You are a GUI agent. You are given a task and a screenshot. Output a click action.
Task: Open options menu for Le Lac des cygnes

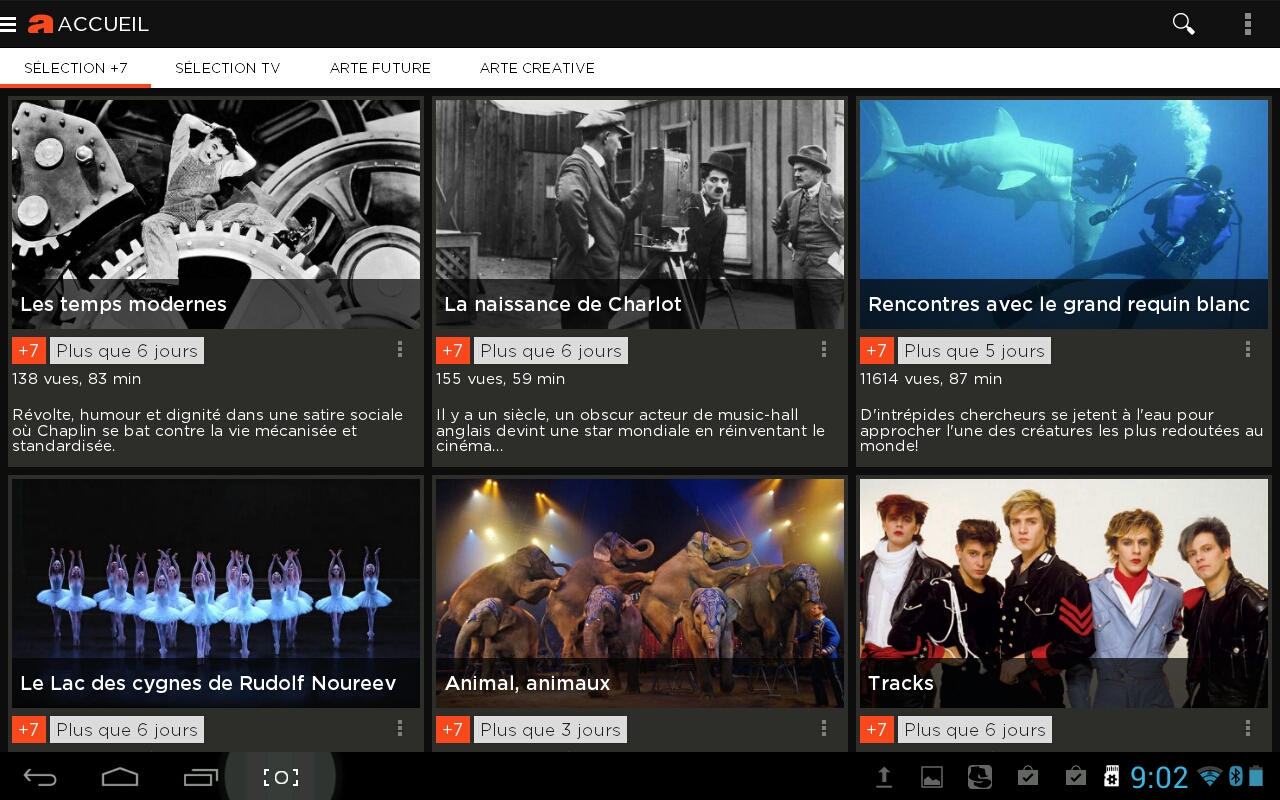click(399, 728)
